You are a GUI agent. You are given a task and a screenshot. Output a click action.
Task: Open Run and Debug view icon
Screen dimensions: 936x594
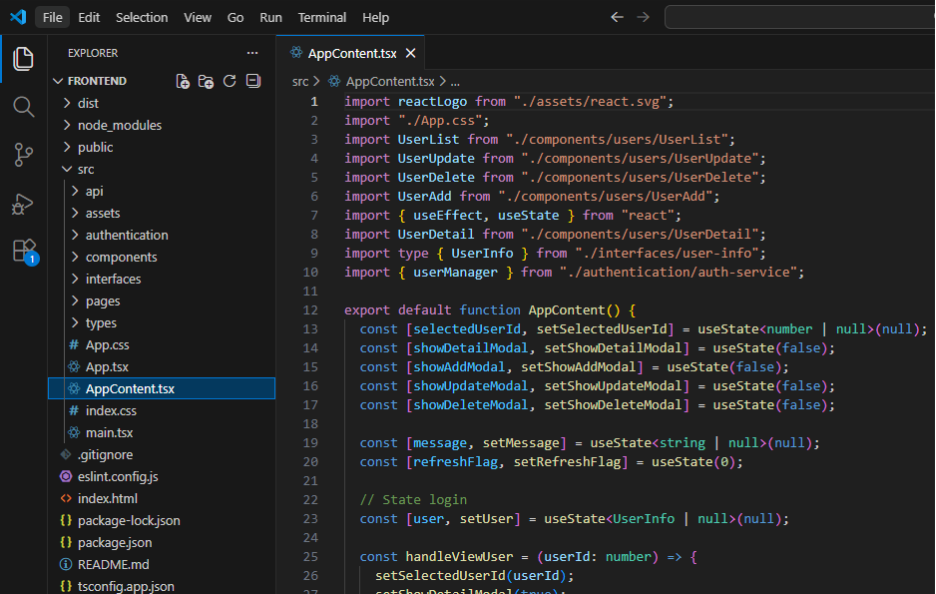point(23,203)
